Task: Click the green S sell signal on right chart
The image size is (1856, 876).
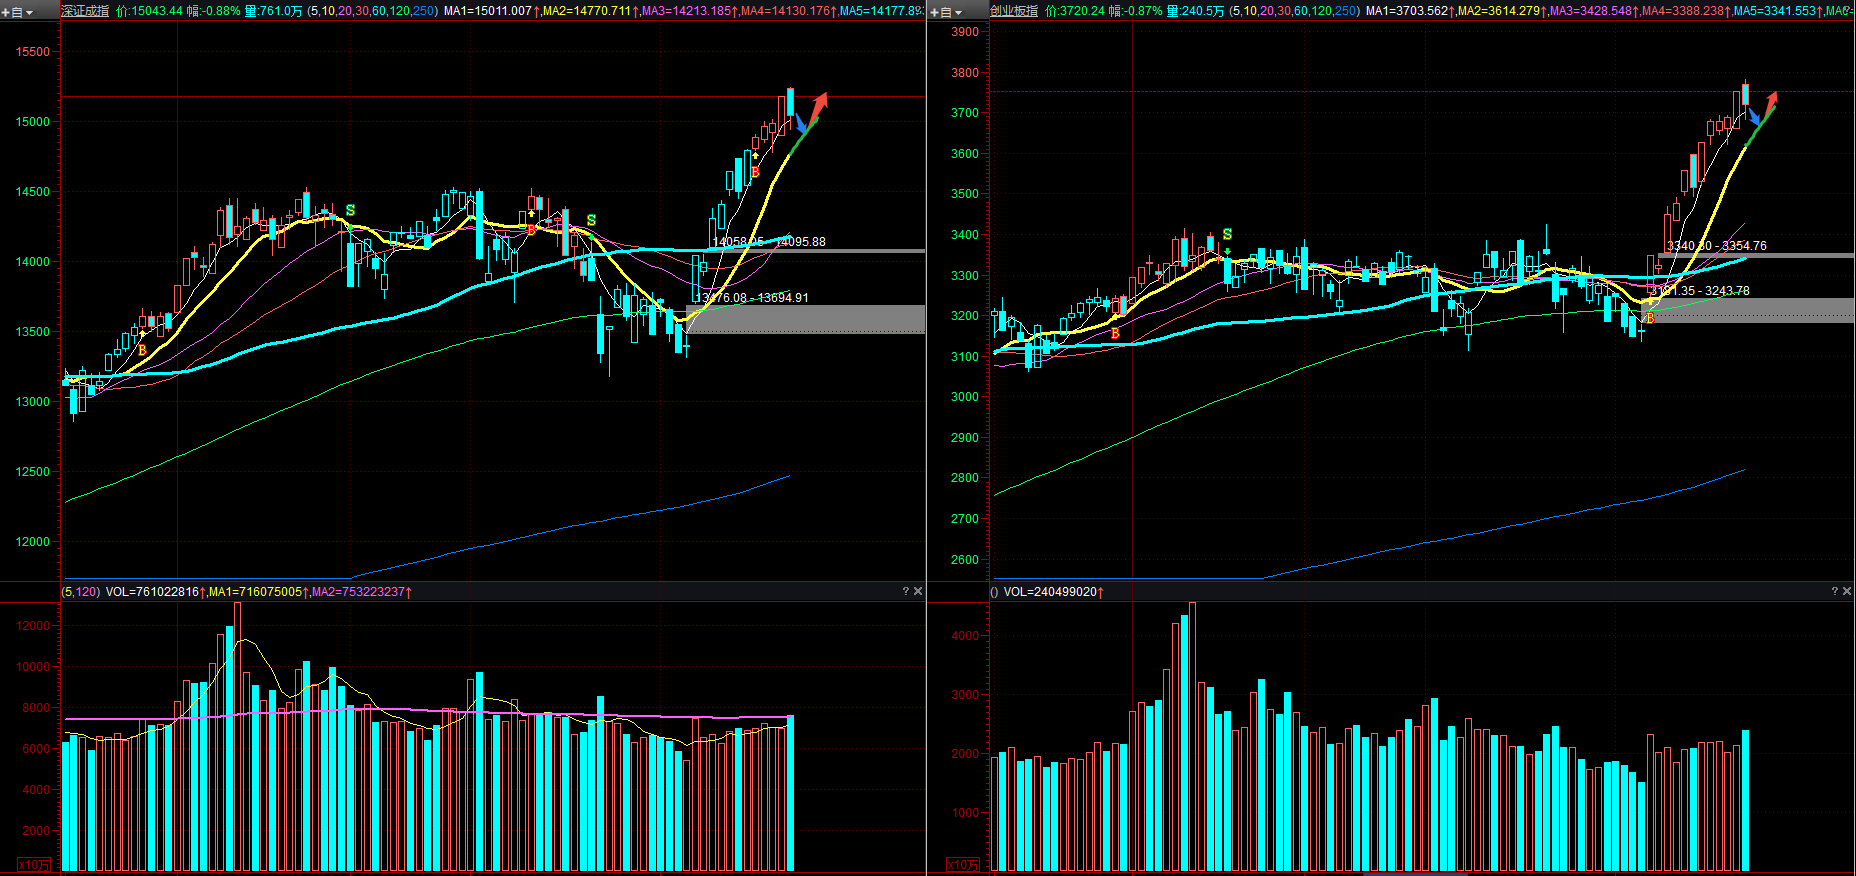Action: (1227, 235)
